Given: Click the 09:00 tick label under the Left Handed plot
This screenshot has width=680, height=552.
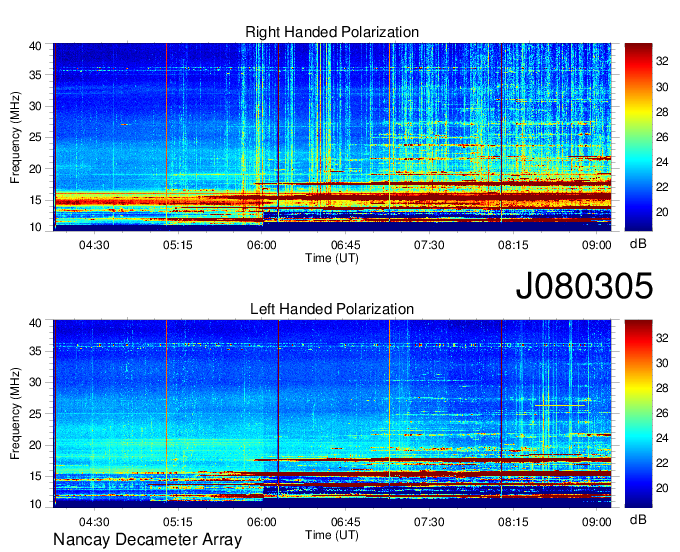Looking at the screenshot, I should click(x=597, y=522).
